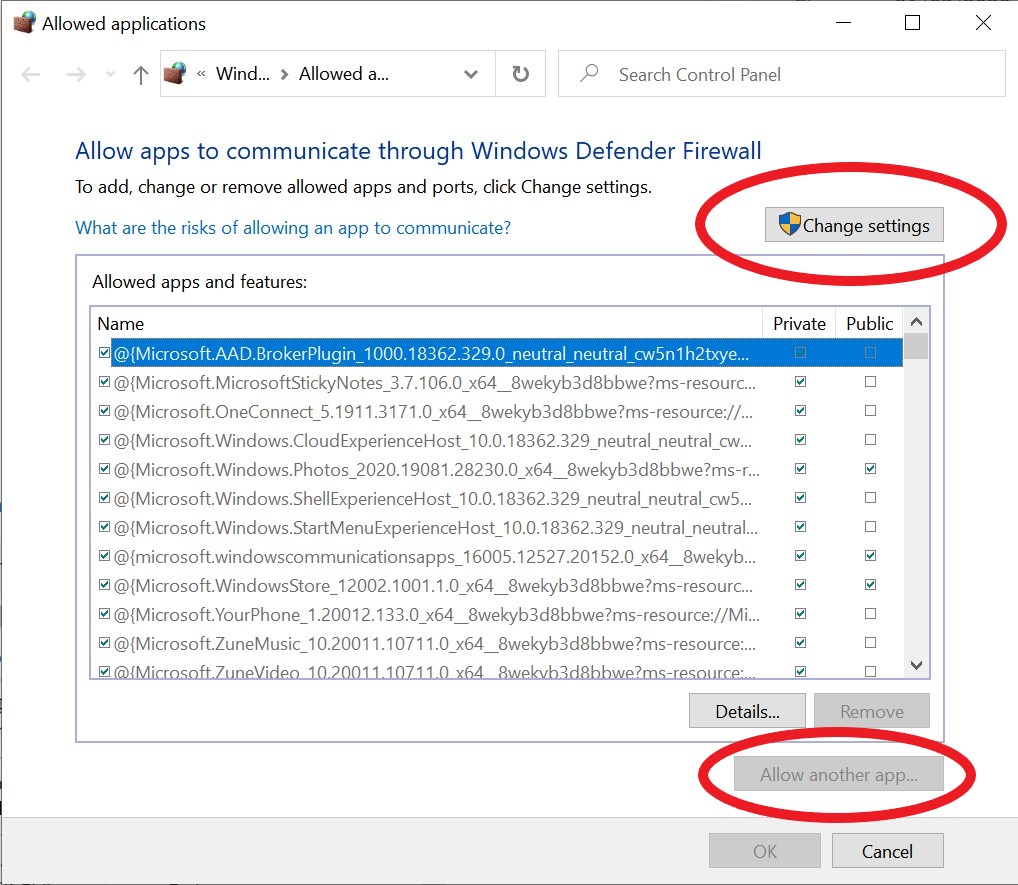Open the recent locations dropdown arrow
The width and height of the screenshot is (1018, 885).
point(110,75)
